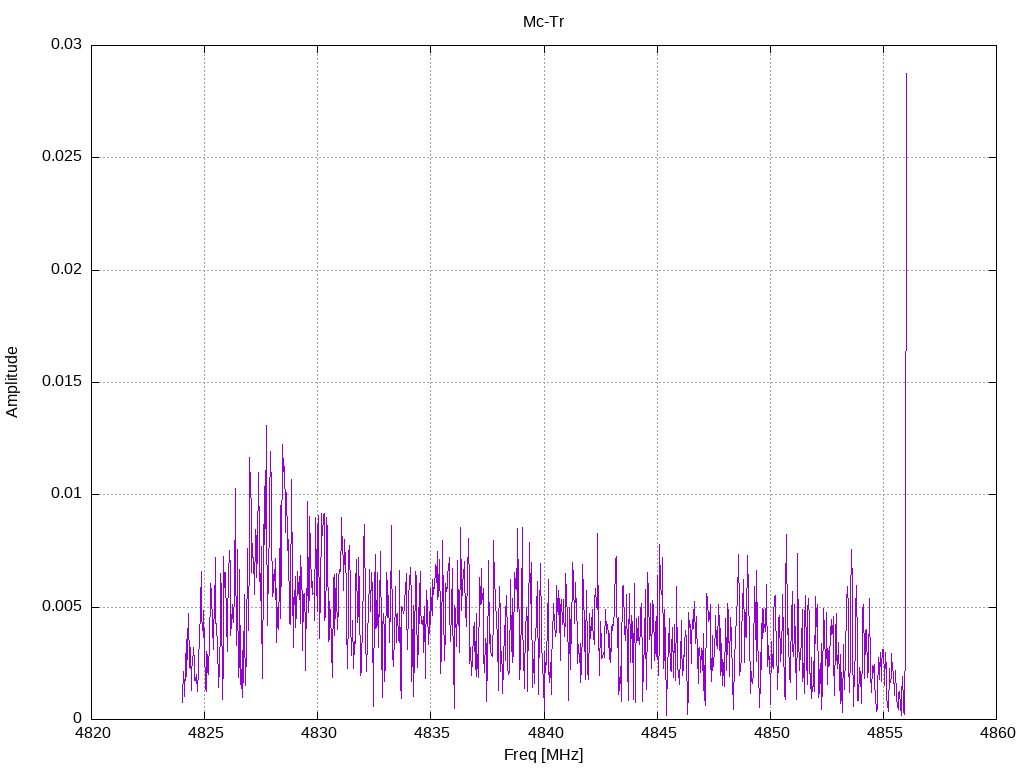This screenshot has width=1024, height=768.
Task: Click the 0.03 y-axis tick label
Action: 66,44
